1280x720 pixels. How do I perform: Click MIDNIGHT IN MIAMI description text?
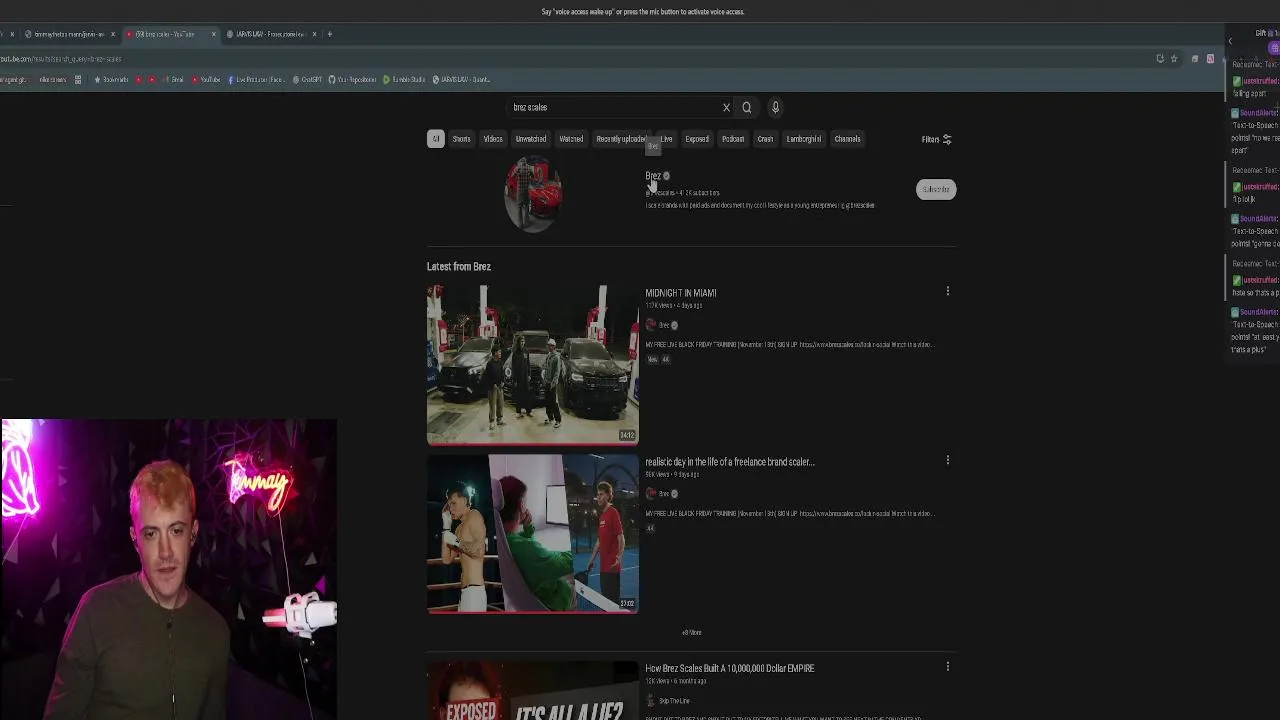(789, 344)
